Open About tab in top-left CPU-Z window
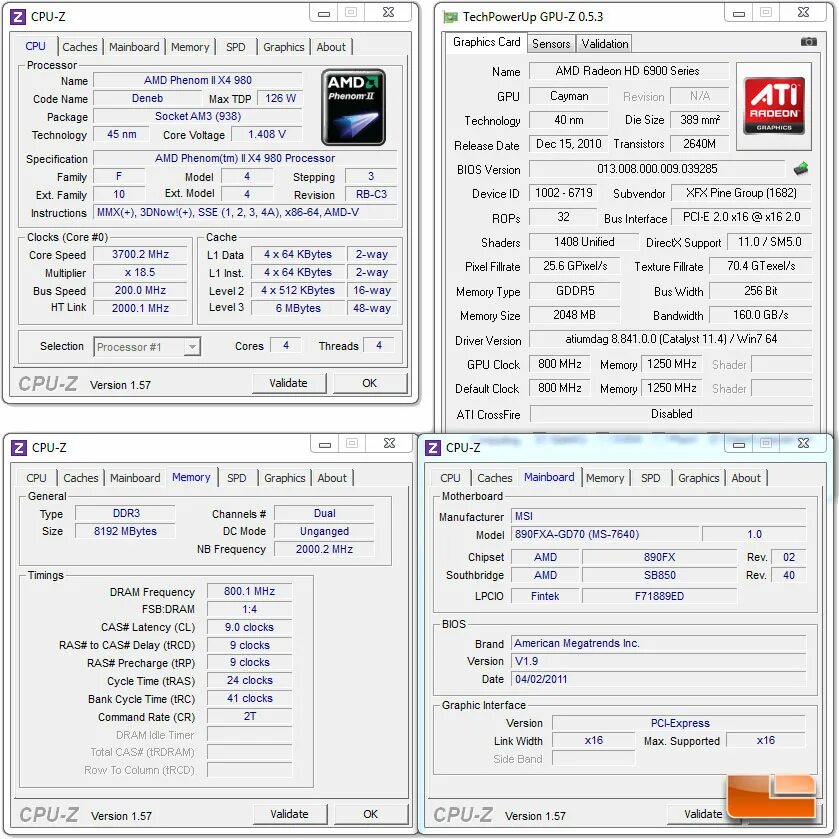Image resolution: width=839 pixels, height=839 pixels. coord(331,47)
